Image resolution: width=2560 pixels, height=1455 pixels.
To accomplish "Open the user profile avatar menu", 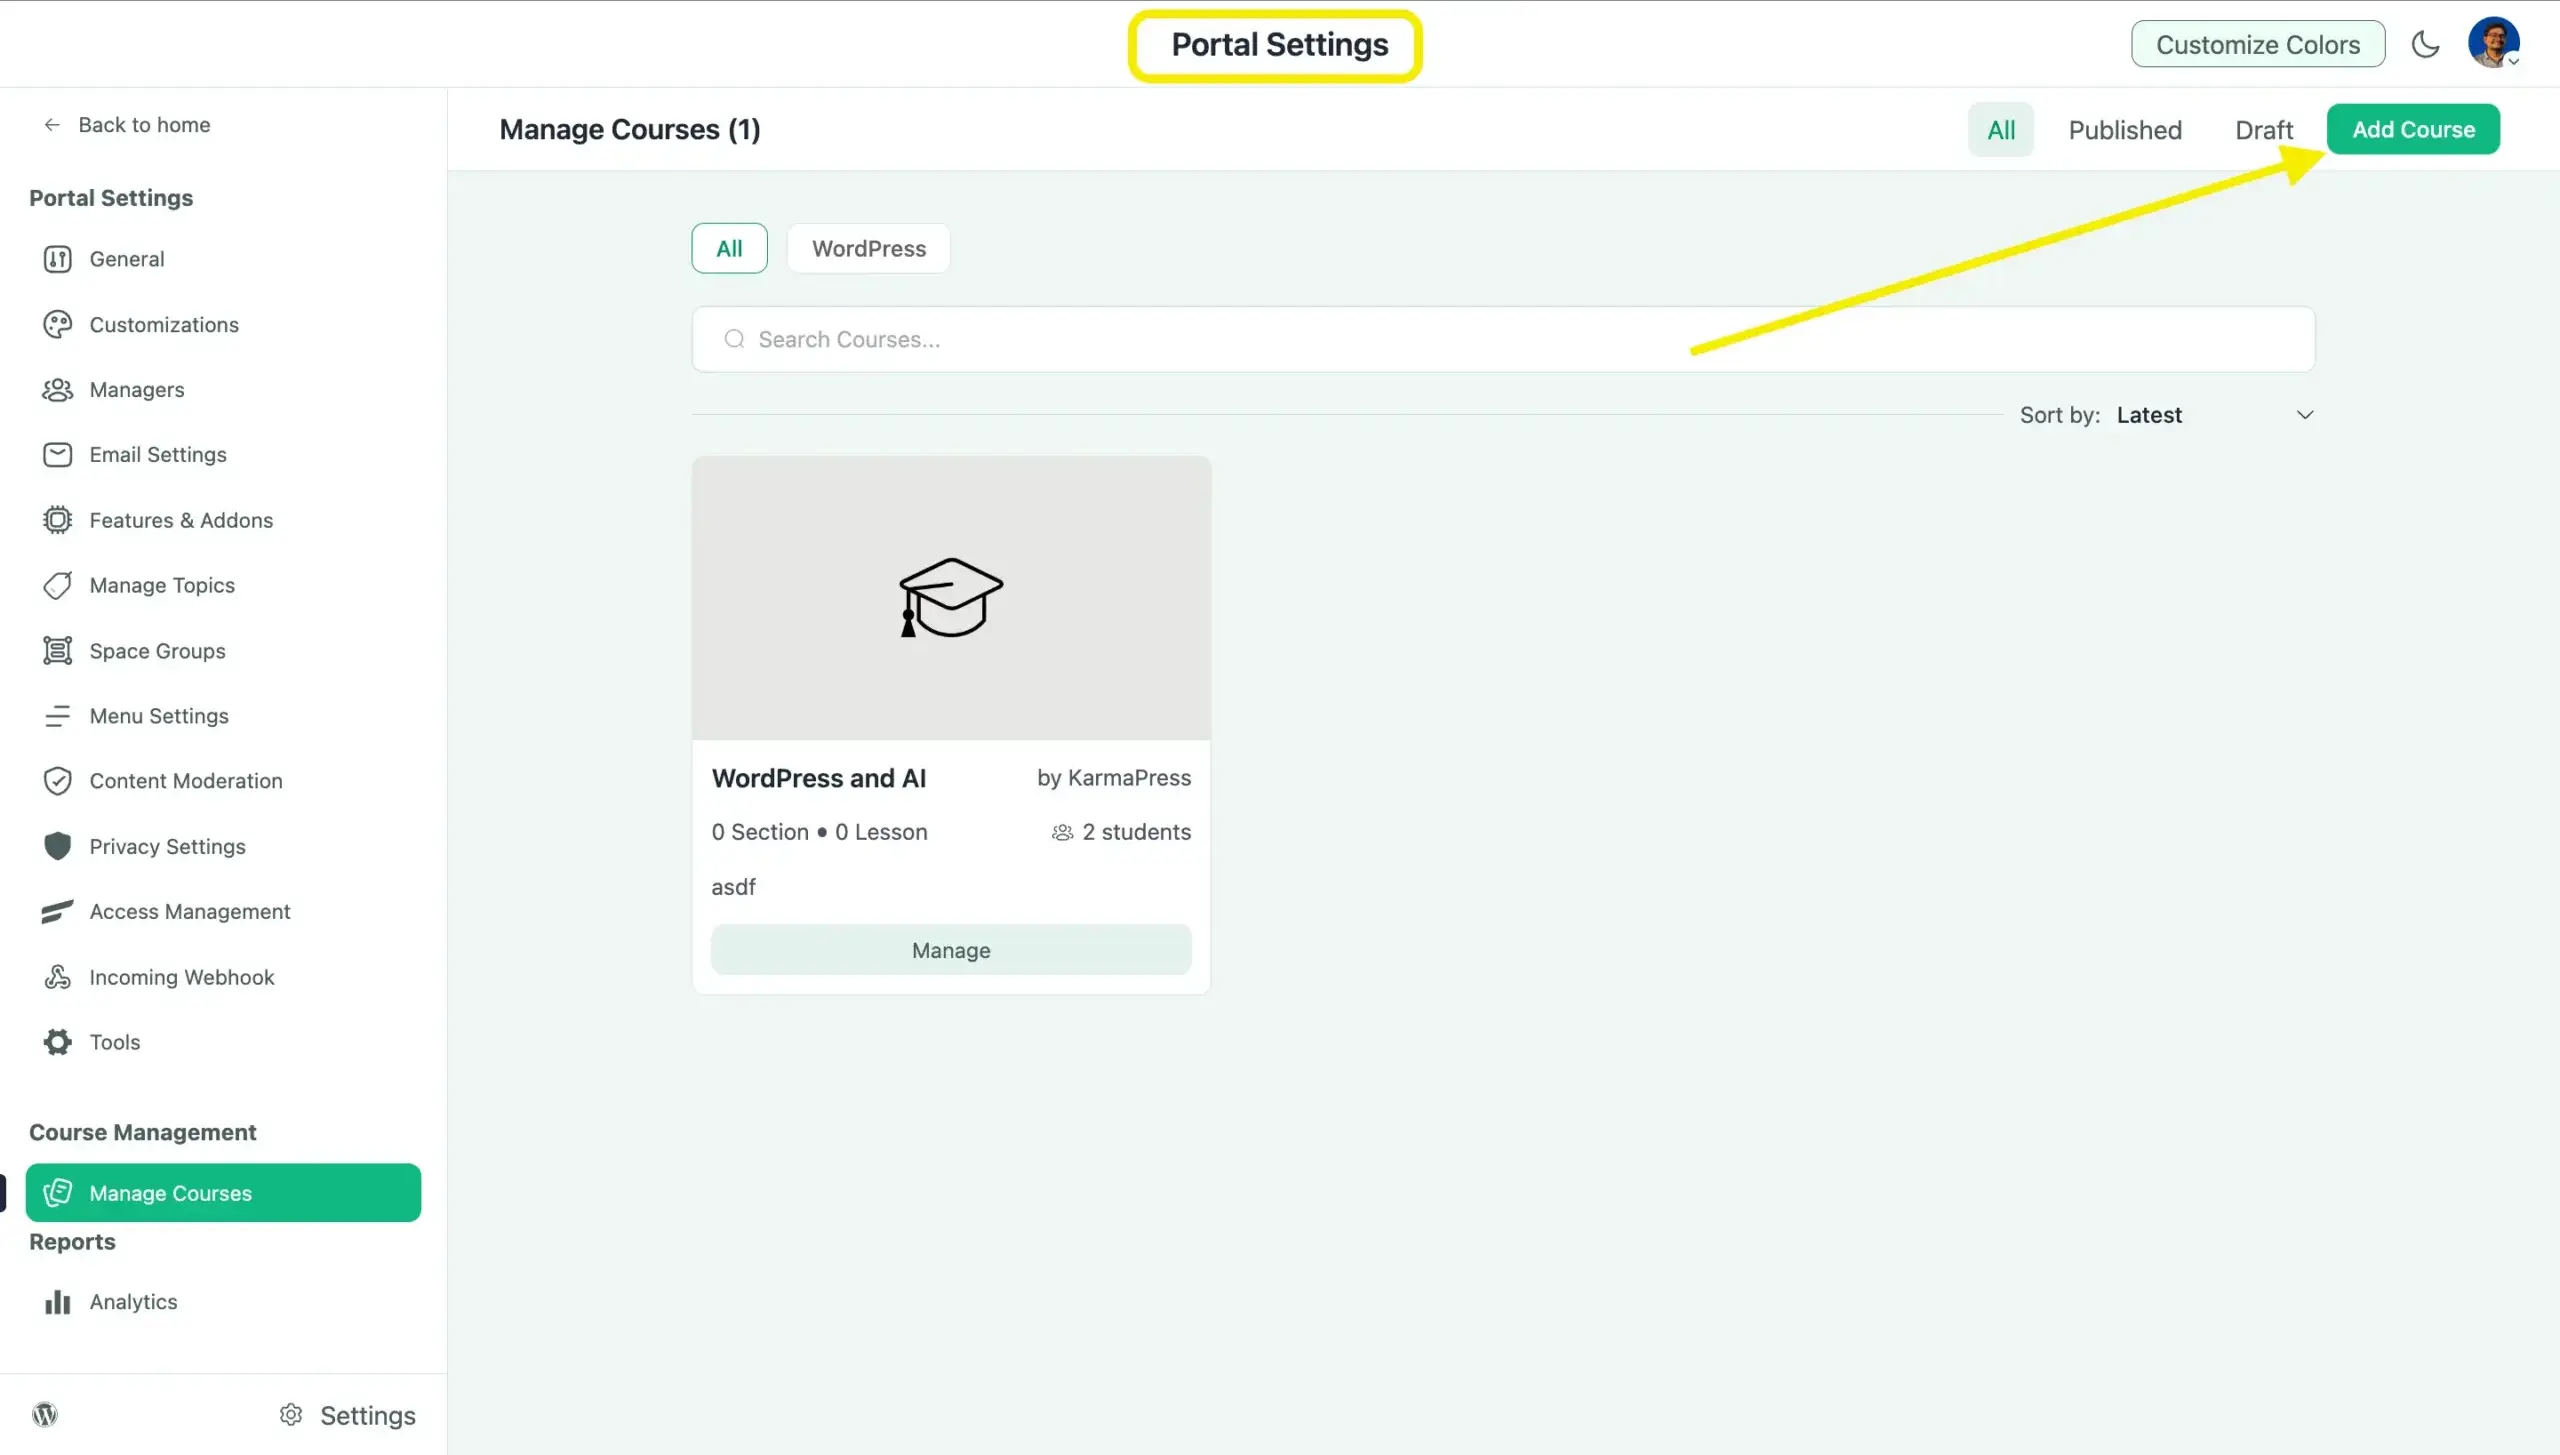I will pyautogui.click(x=2493, y=43).
